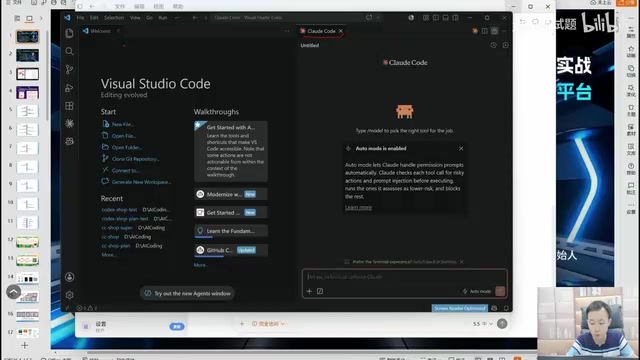
Task: Click the slash command icon in Claude input
Action: [320, 291]
